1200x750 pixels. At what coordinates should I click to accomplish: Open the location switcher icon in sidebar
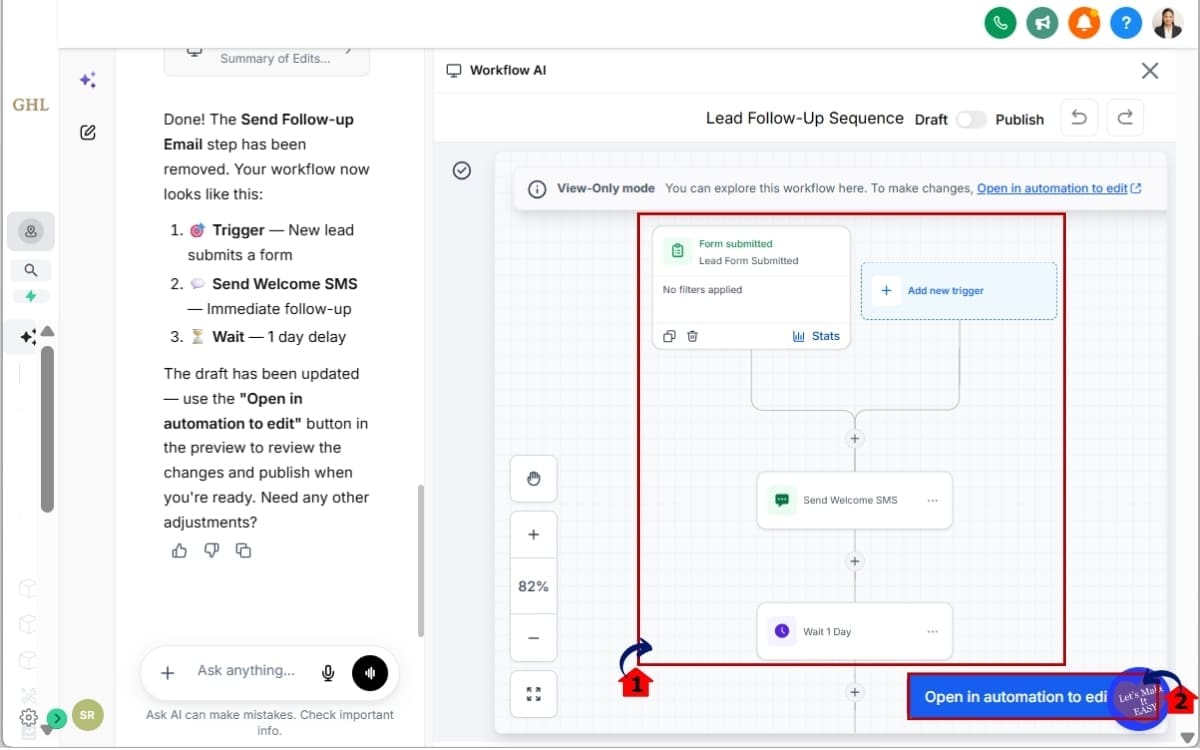point(31,231)
